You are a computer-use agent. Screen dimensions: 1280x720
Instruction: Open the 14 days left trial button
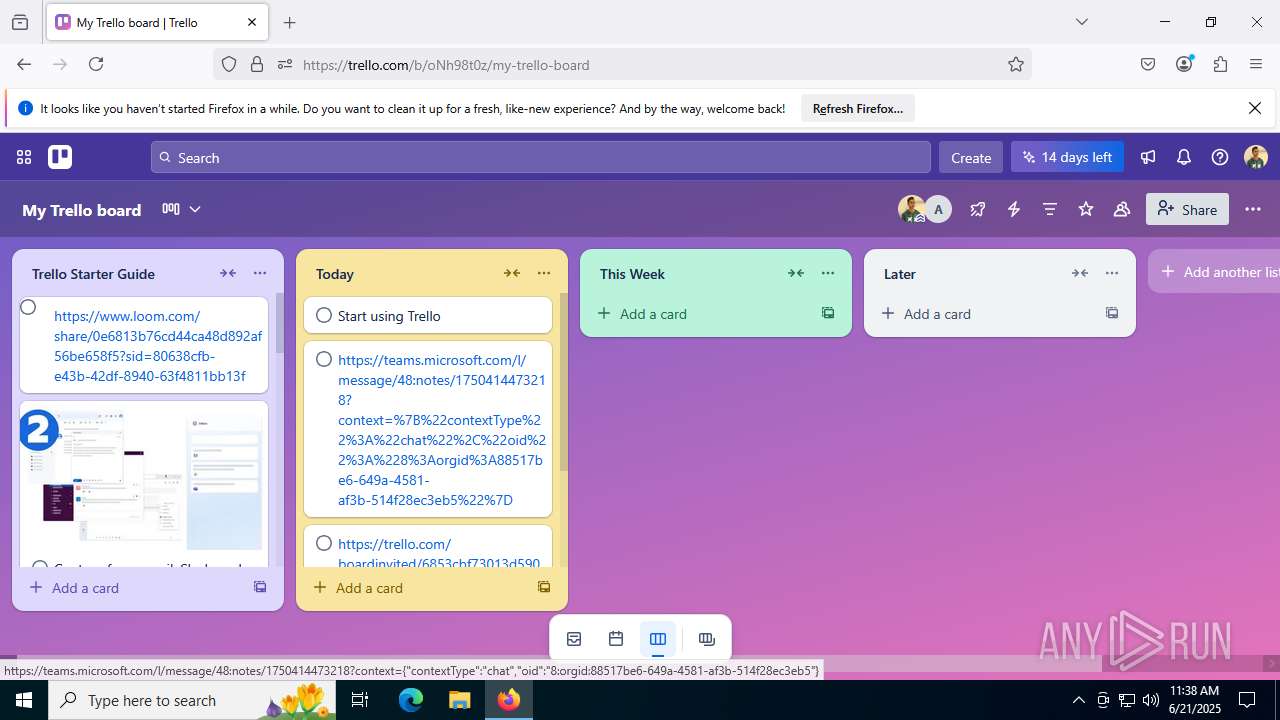coord(1068,157)
